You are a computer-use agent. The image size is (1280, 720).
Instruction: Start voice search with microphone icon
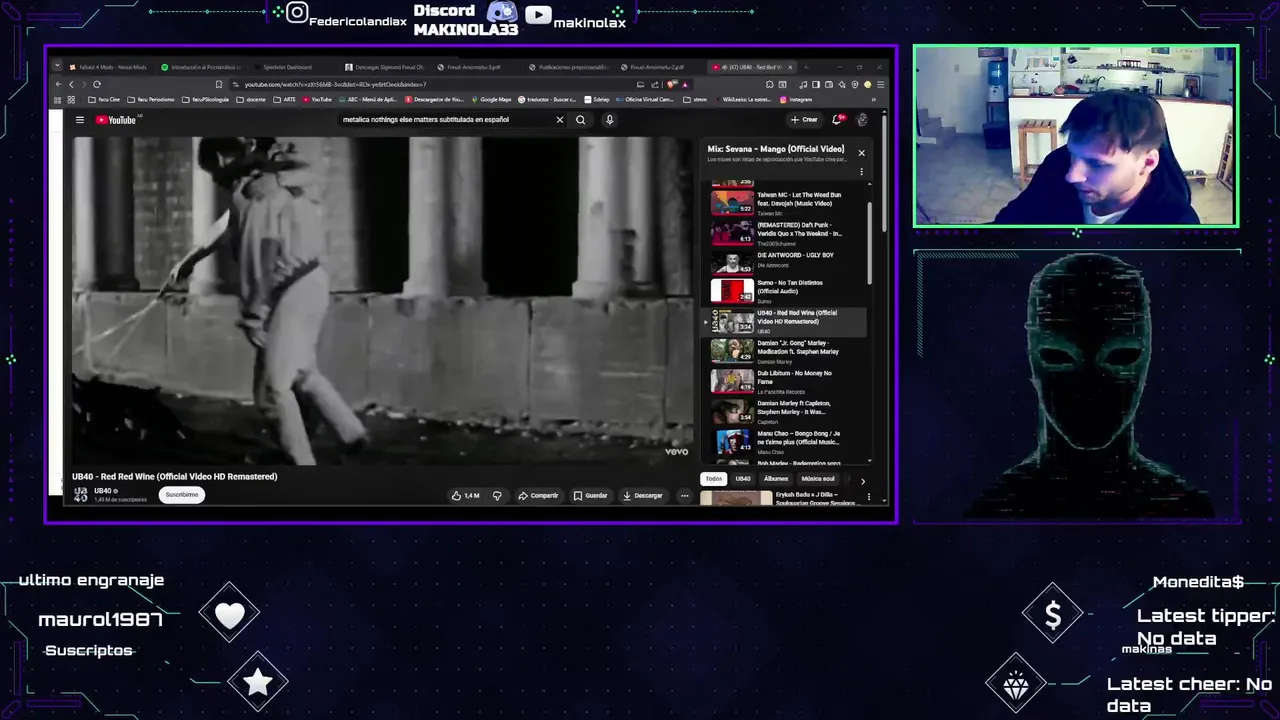coord(609,120)
